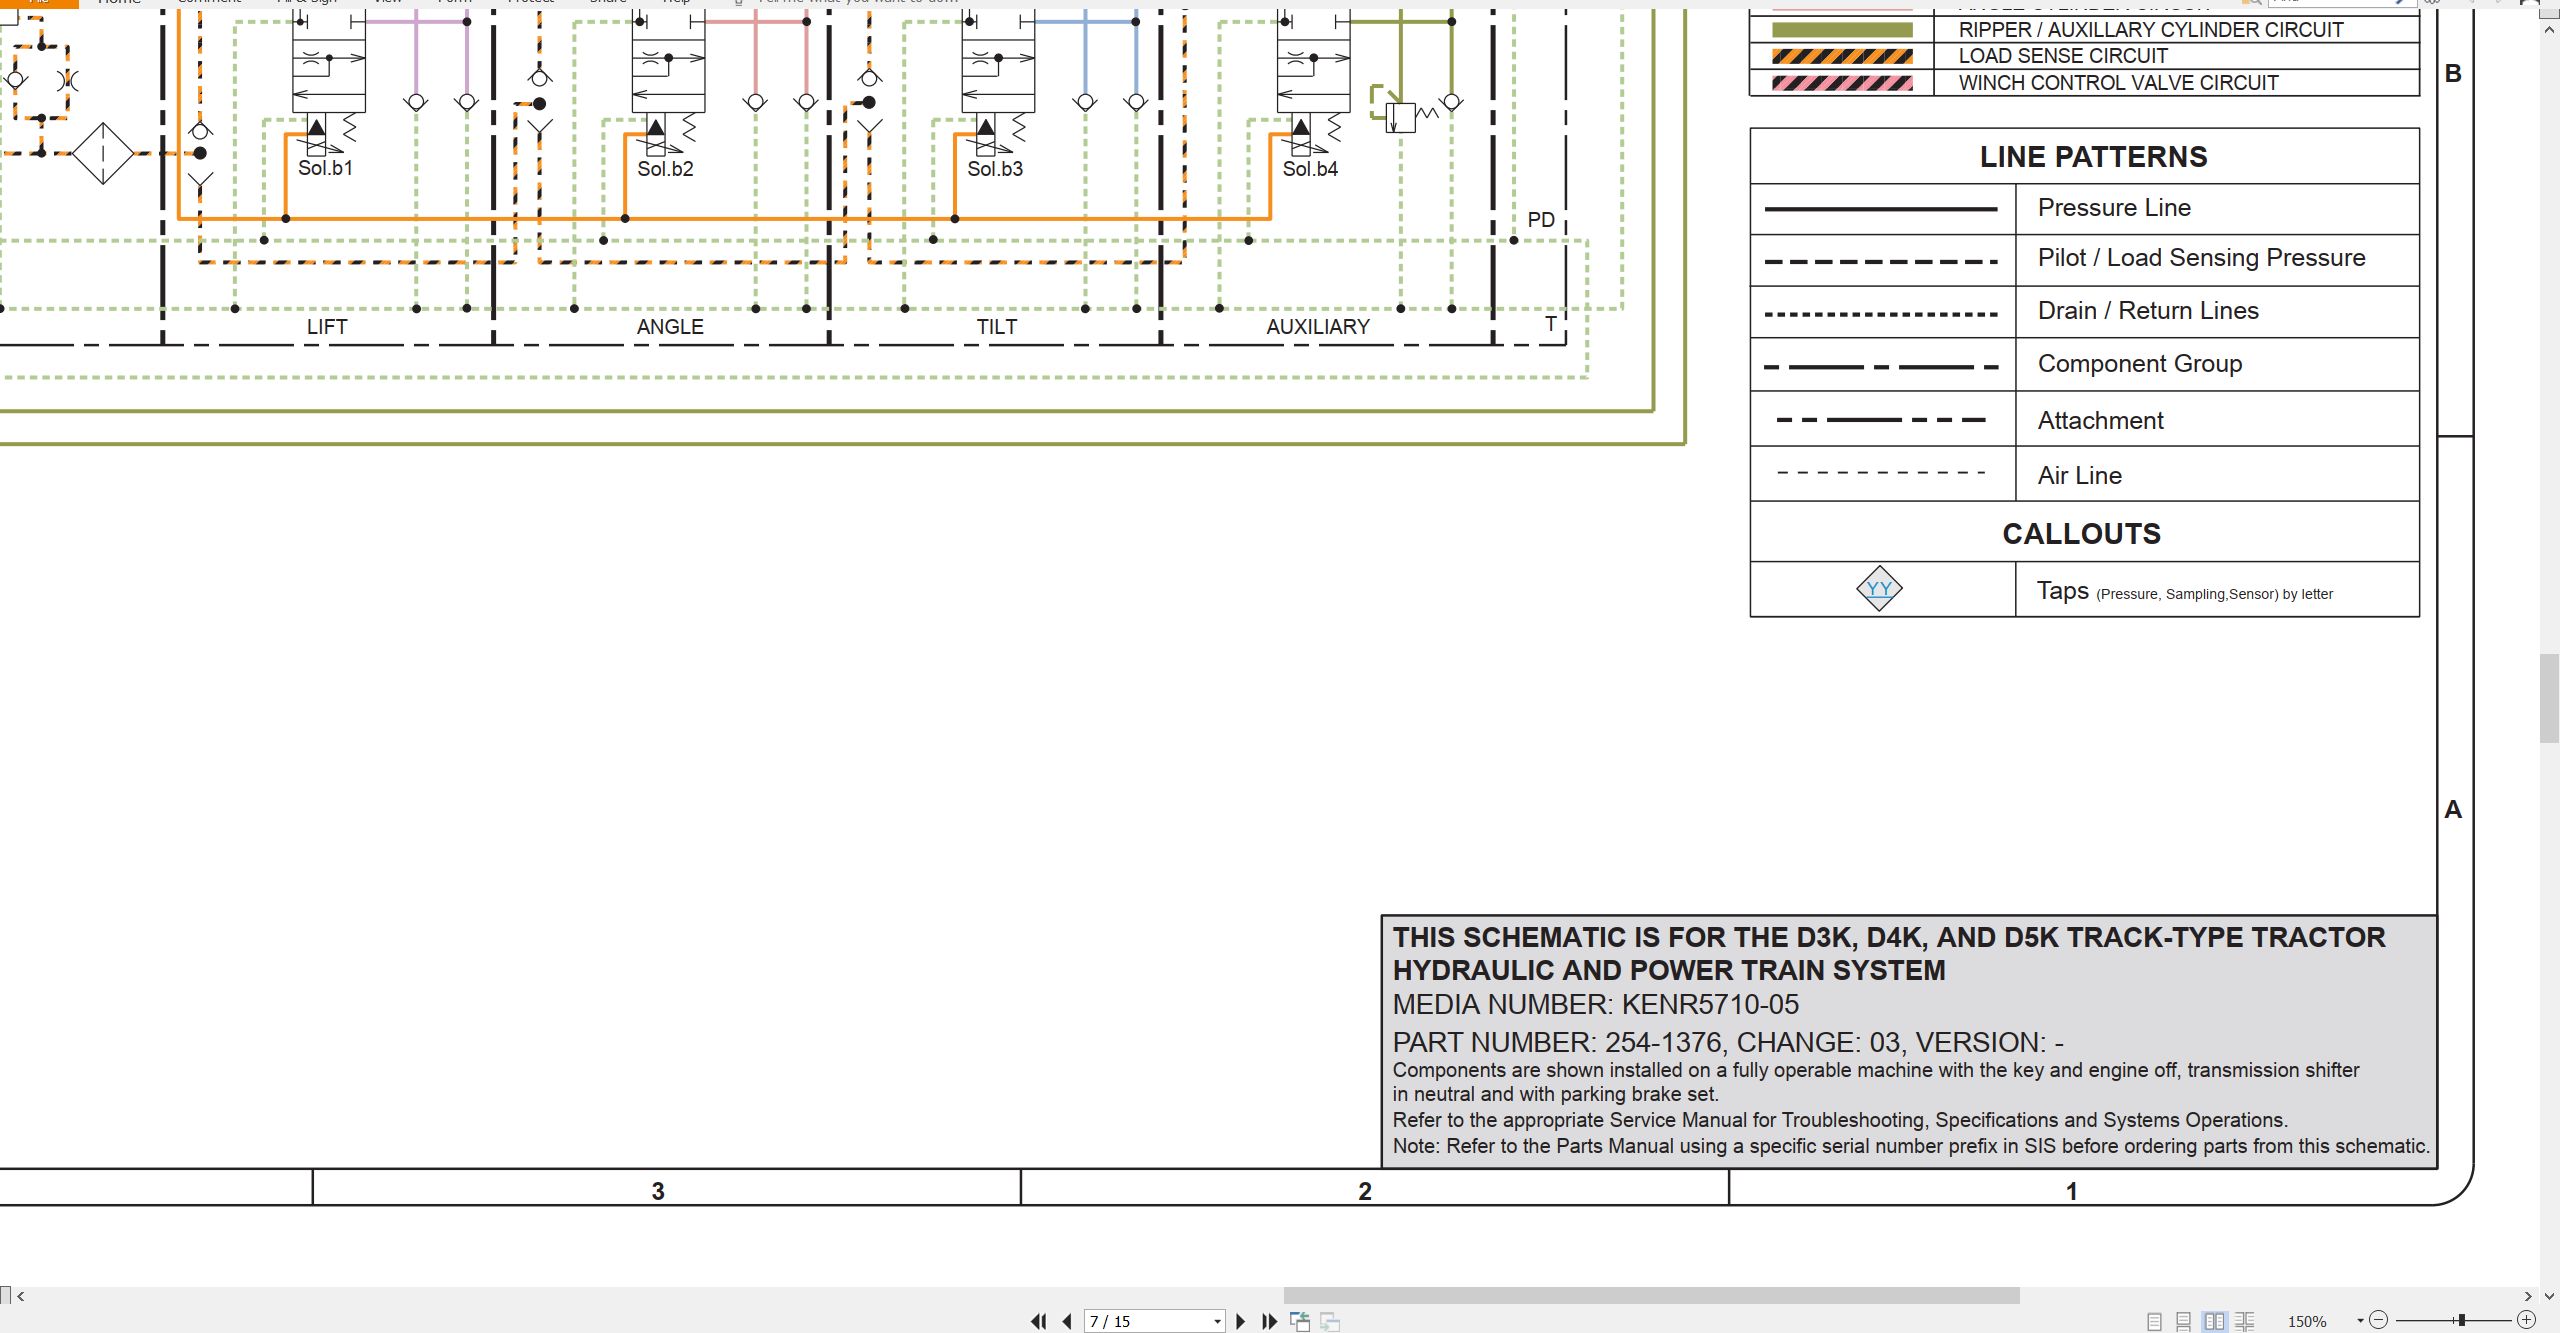Click the horizontal scrollbar left arrow
Image resolution: width=2560 pixels, height=1333 pixels.
click(20, 1296)
